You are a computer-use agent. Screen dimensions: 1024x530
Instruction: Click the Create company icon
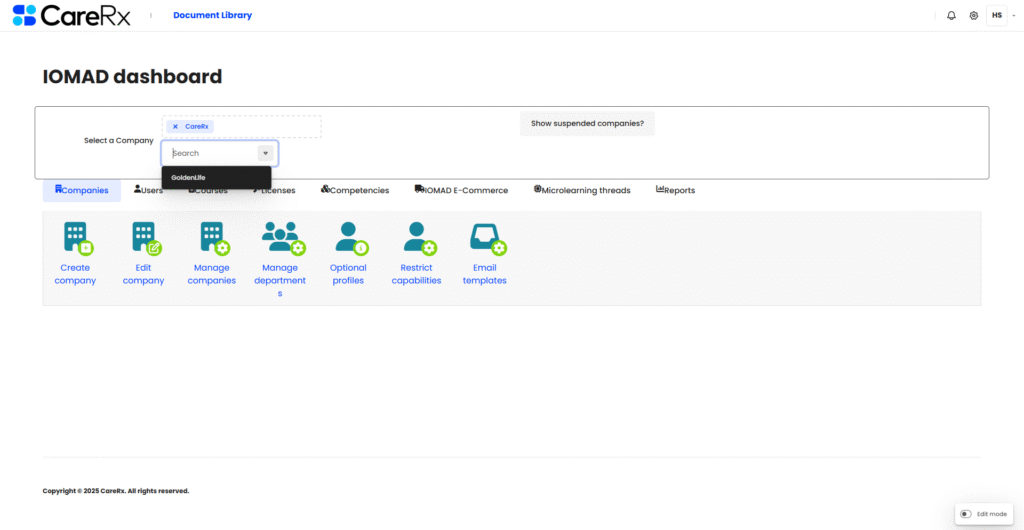tap(78, 238)
